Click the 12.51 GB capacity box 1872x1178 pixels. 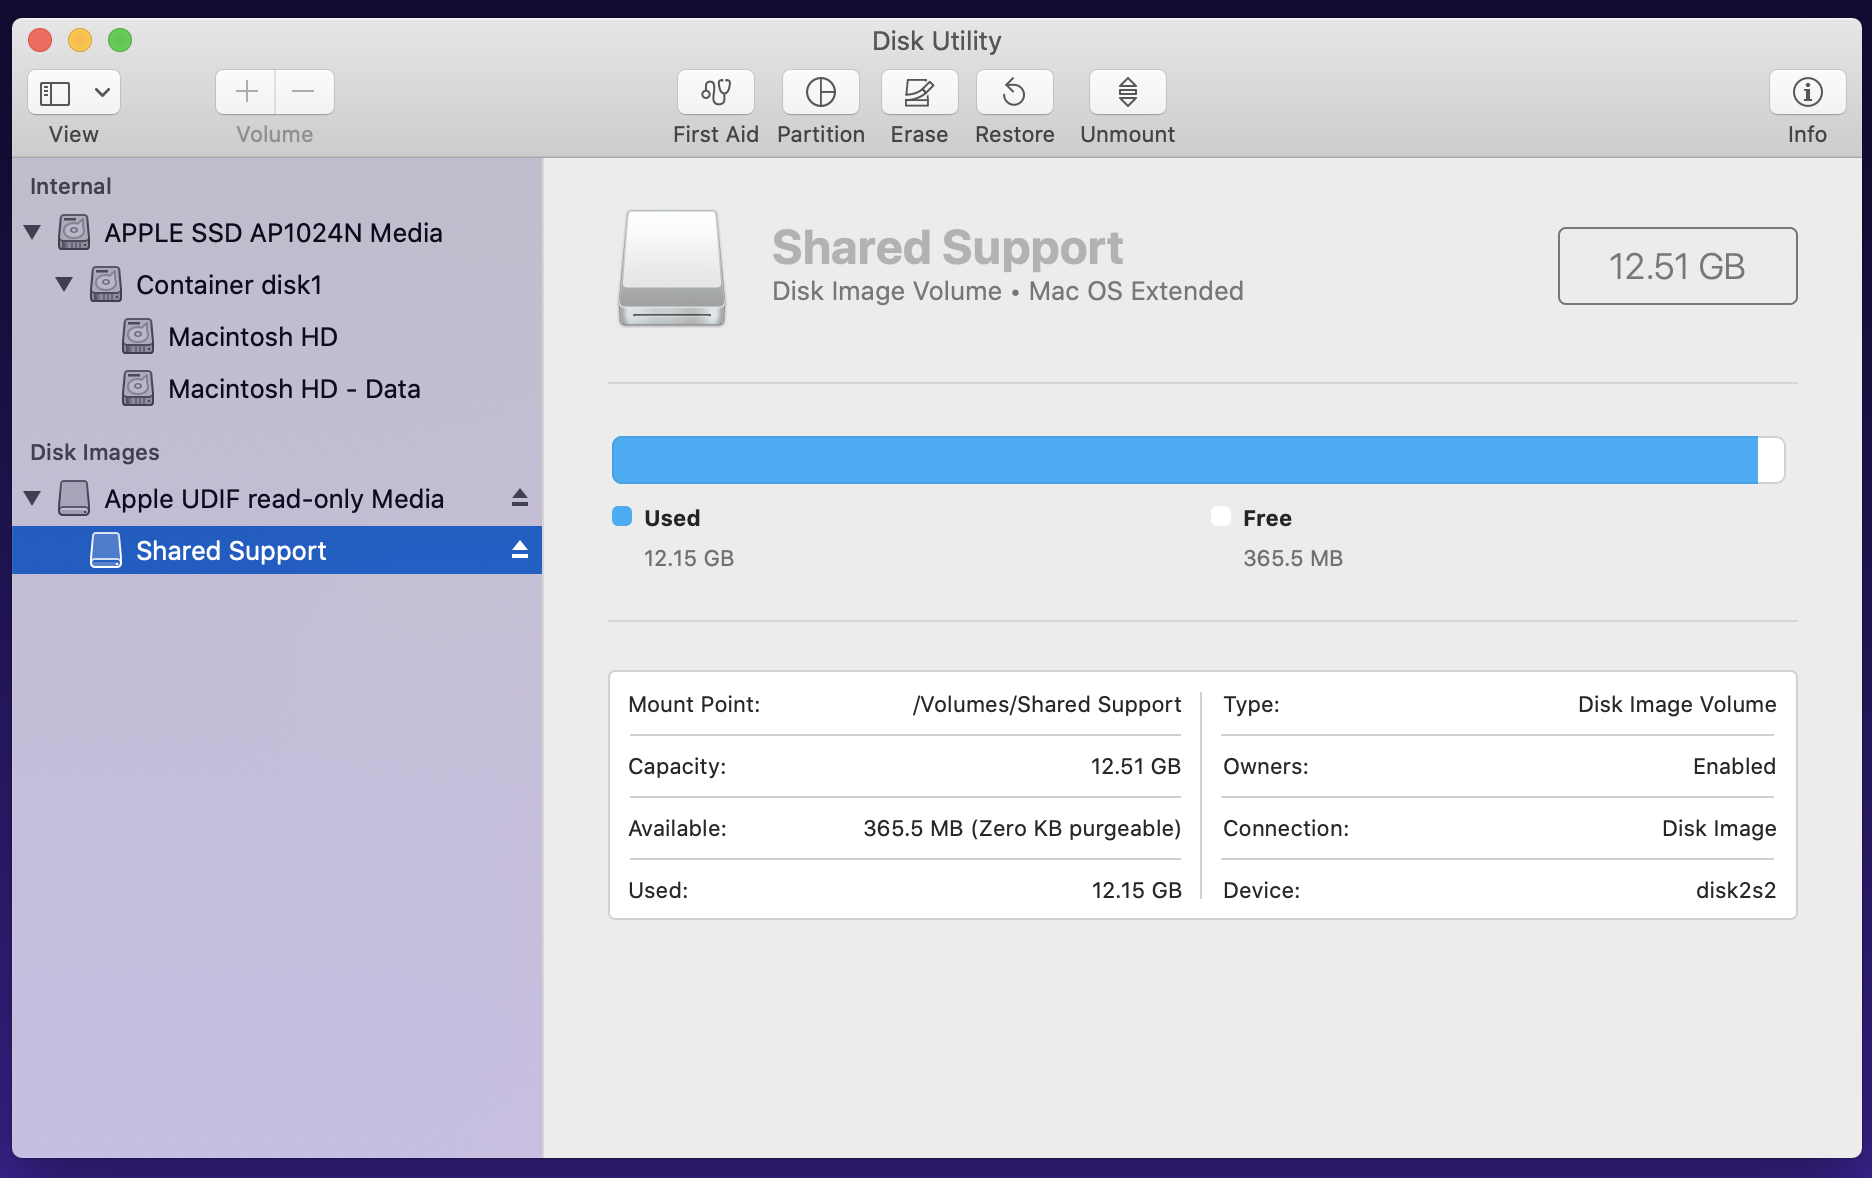tap(1677, 266)
